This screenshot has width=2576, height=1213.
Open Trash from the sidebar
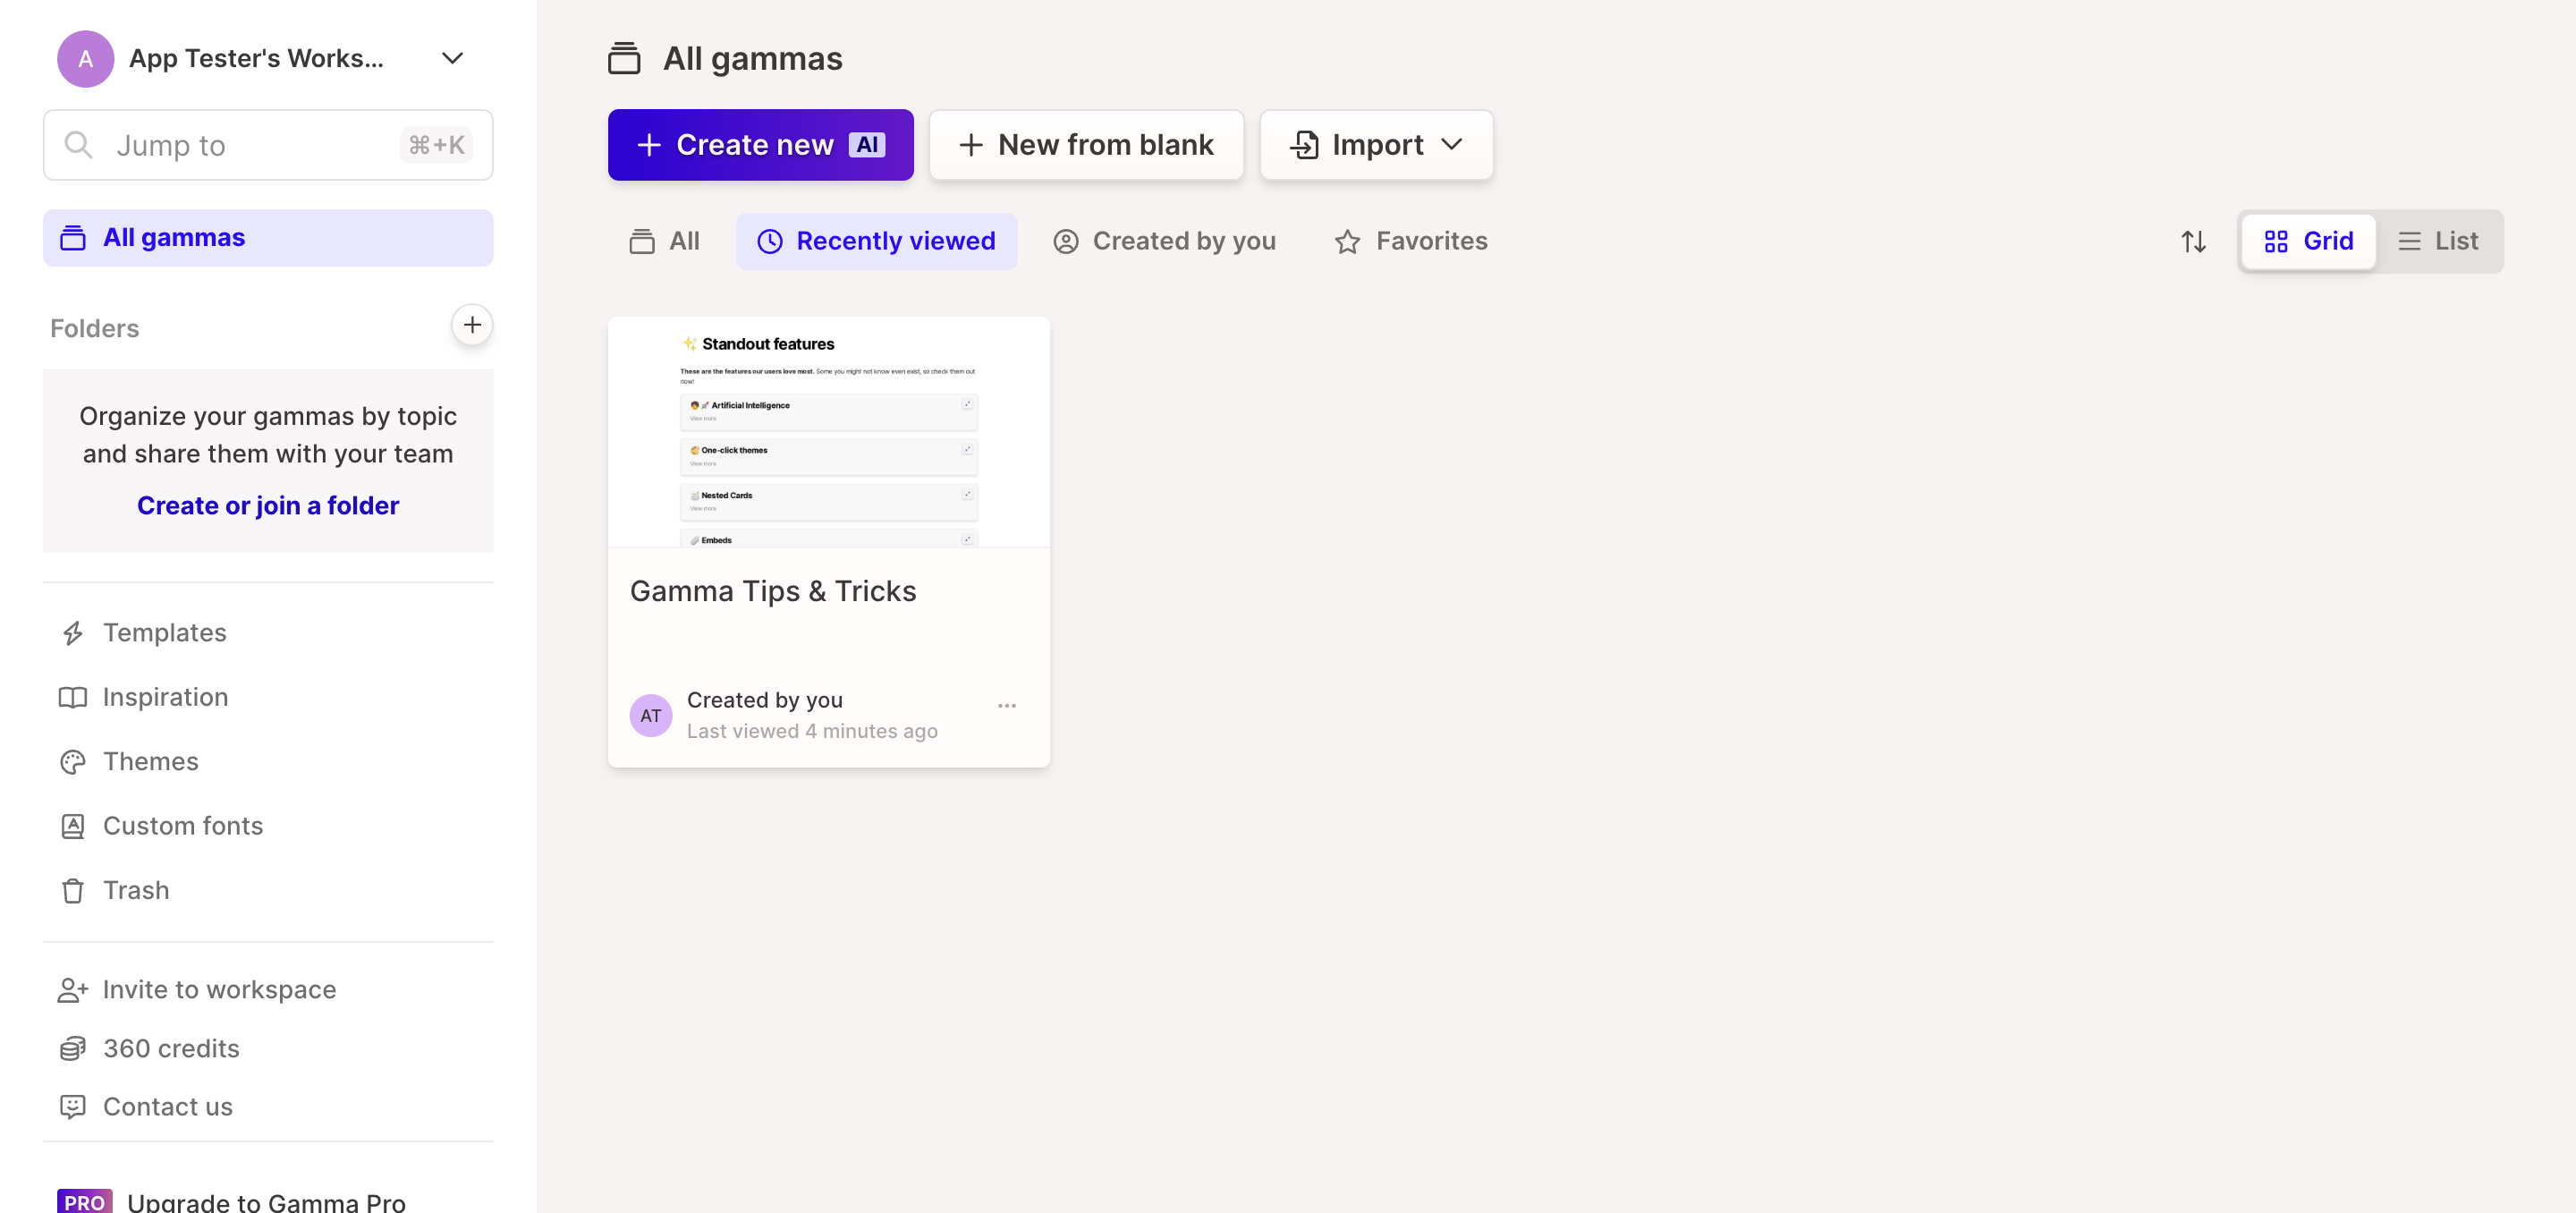click(135, 890)
